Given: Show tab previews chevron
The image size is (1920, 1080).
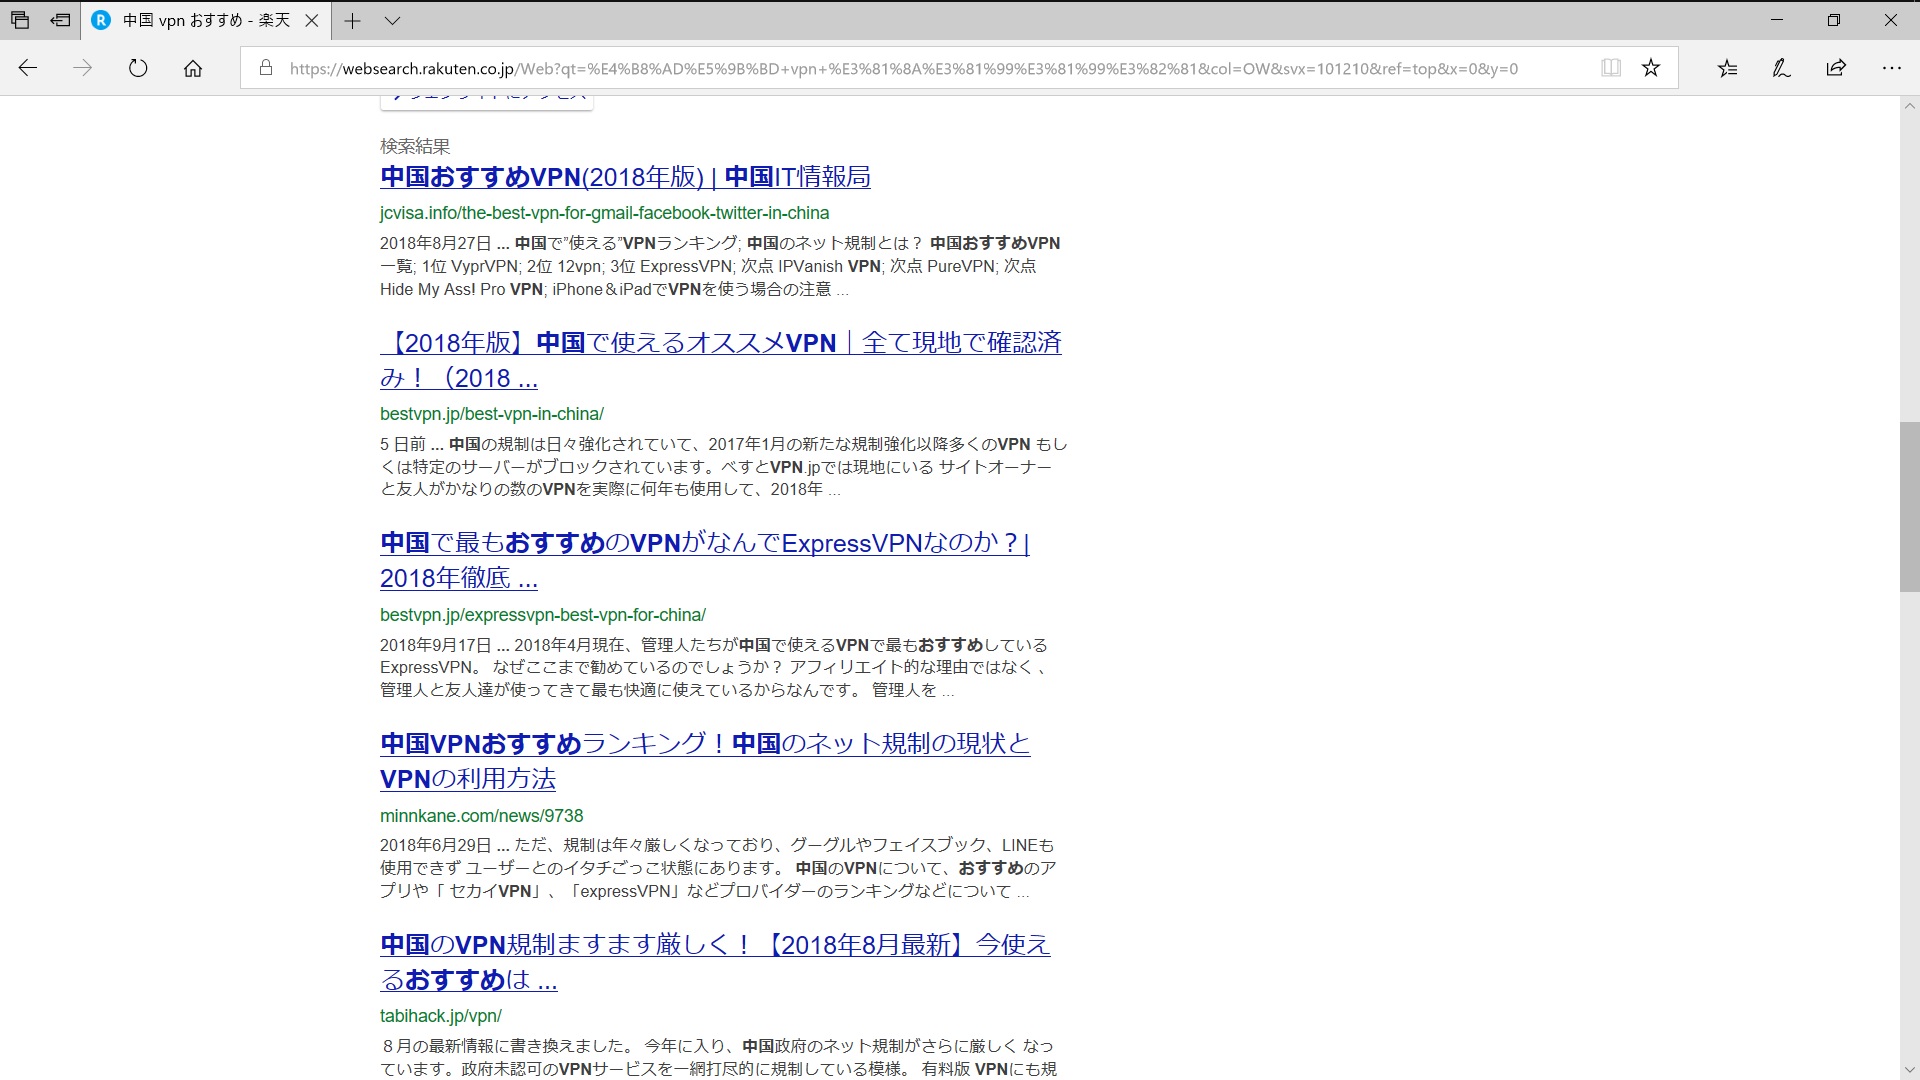Looking at the screenshot, I should coord(392,20).
